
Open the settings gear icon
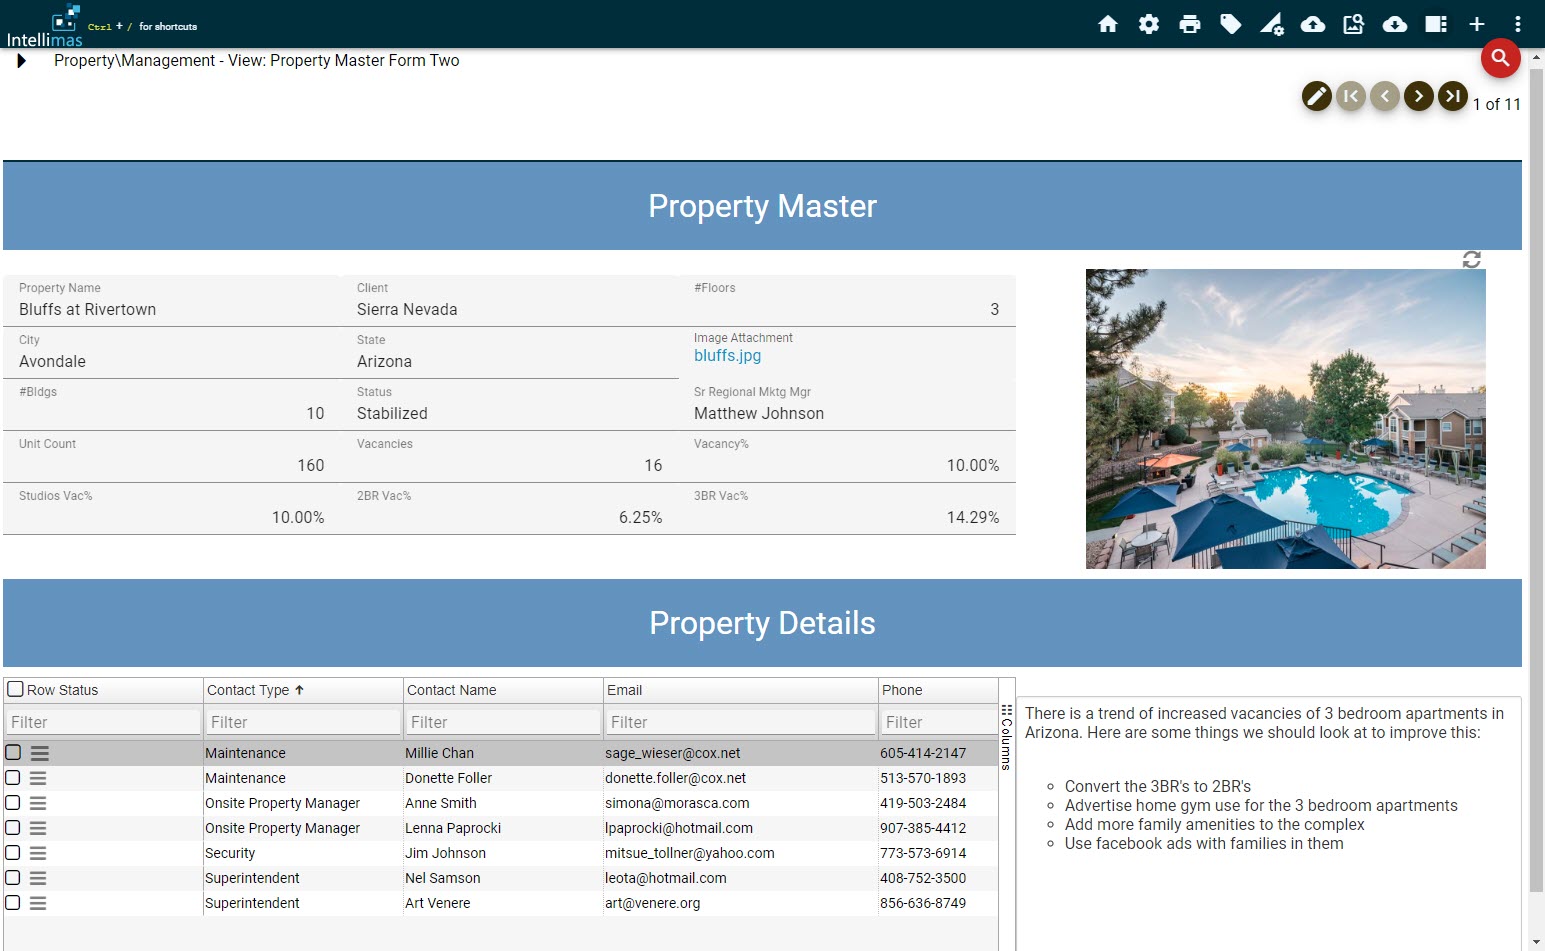click(x=1148, y=24)
